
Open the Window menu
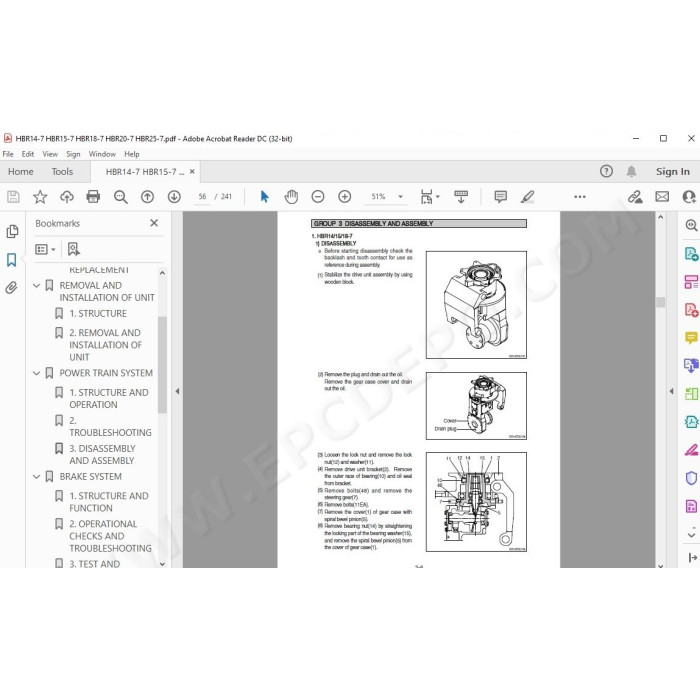coord(102,154)
